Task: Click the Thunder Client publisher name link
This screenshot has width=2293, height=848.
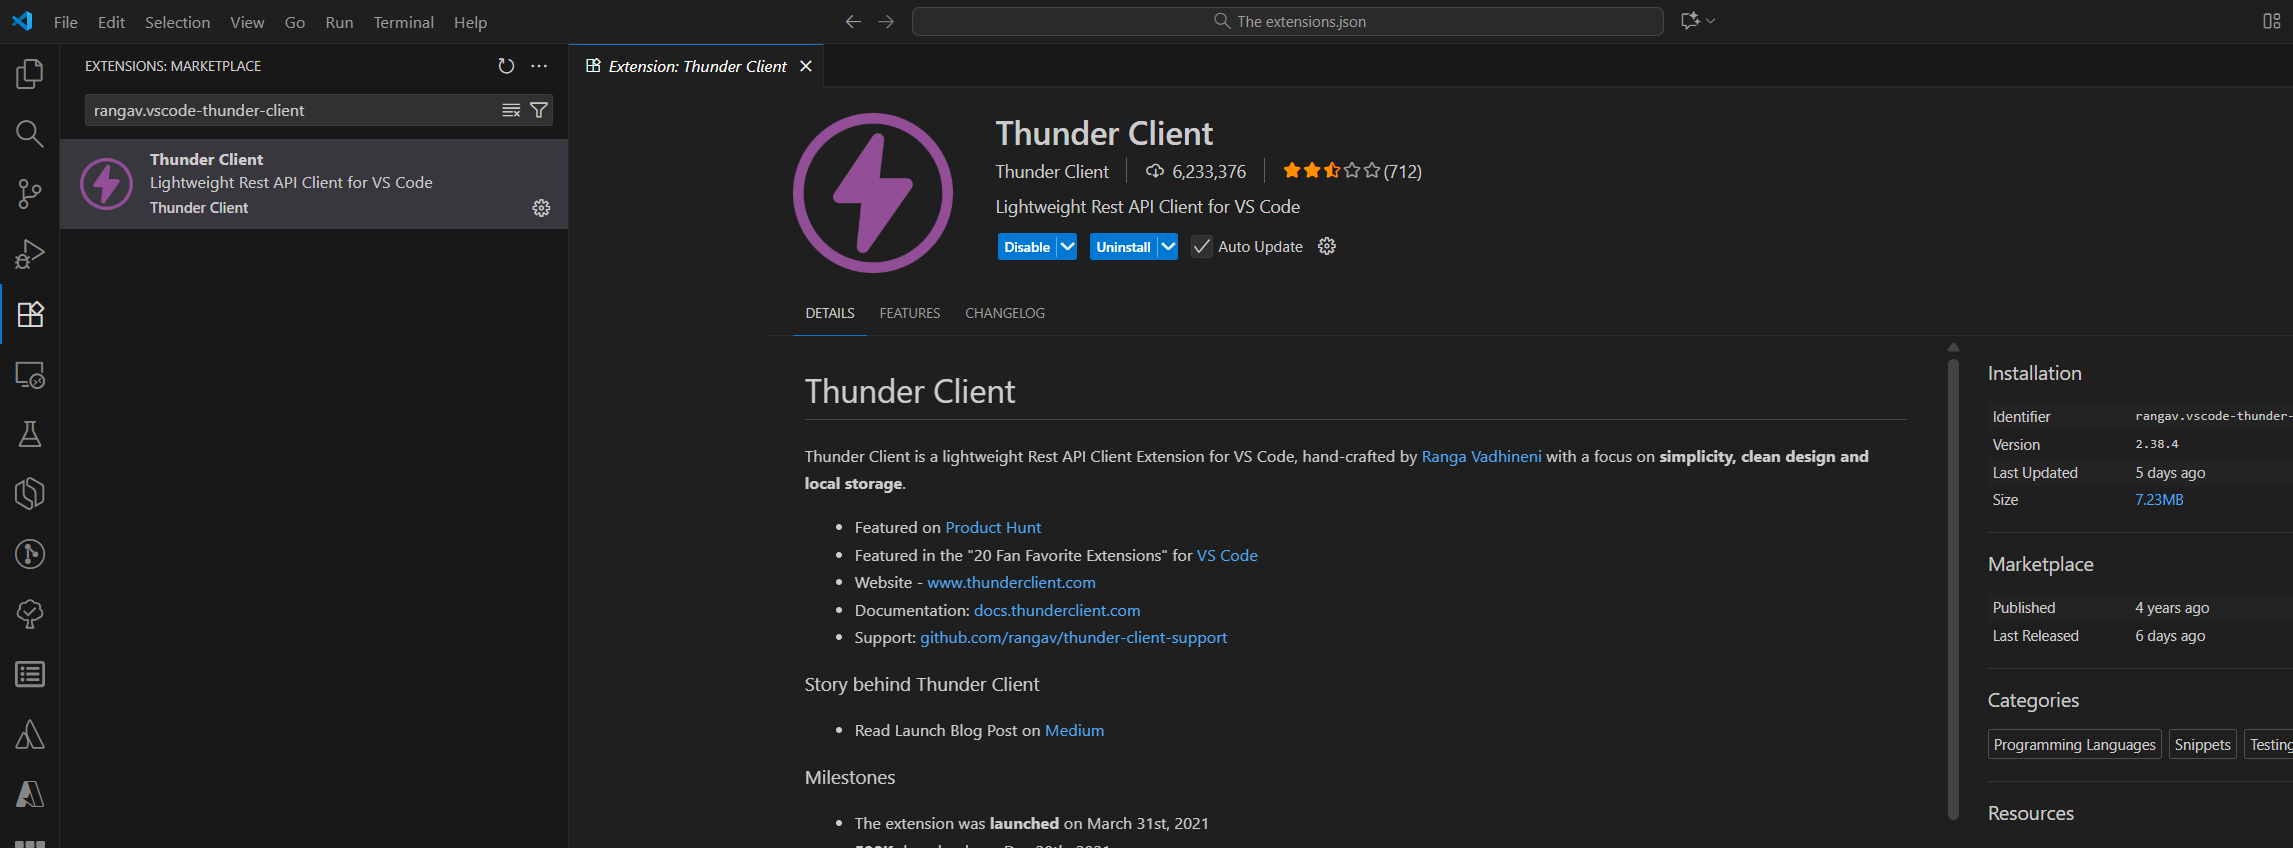Action: (x=1052, y=171)
